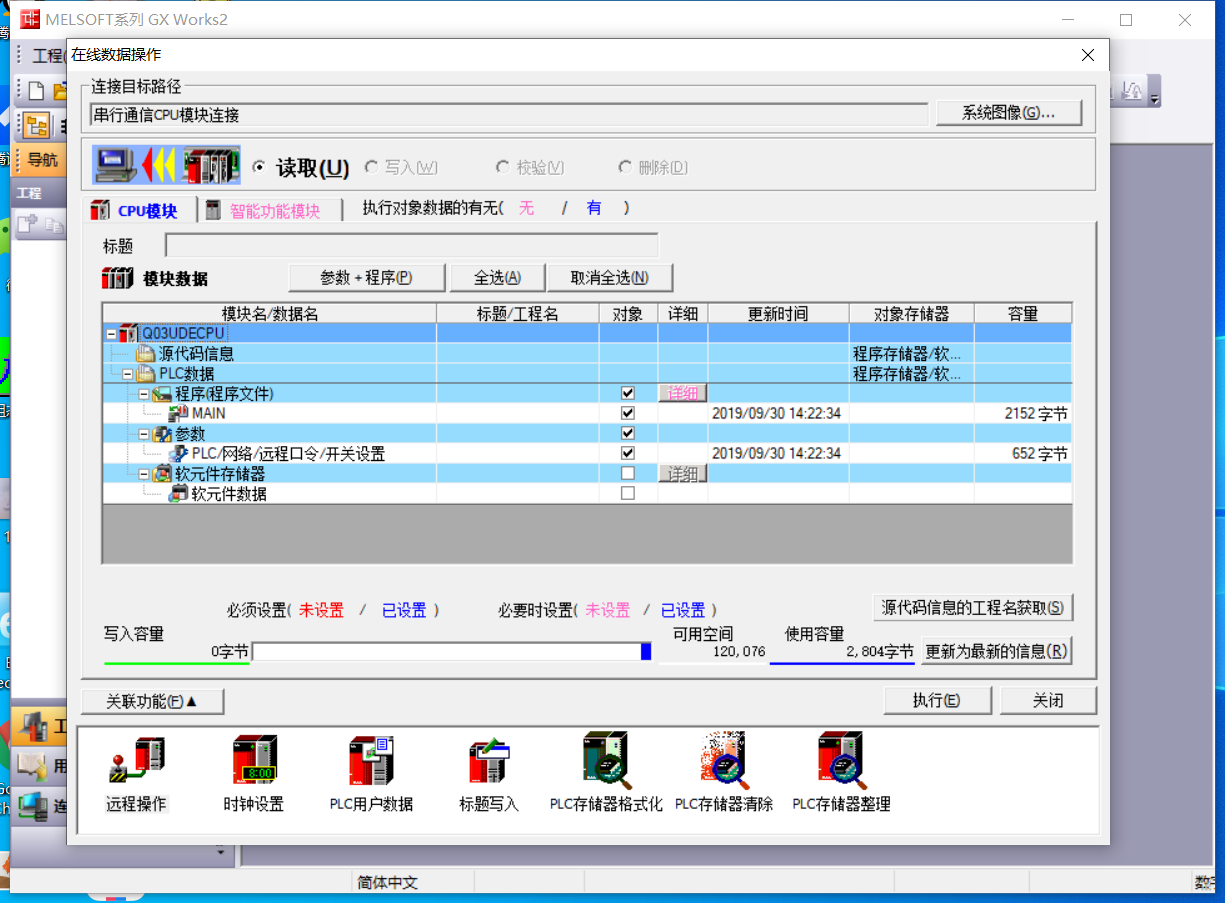Collapse the PLC数据 tree node

pyautogui.click(x=127, y=373)
